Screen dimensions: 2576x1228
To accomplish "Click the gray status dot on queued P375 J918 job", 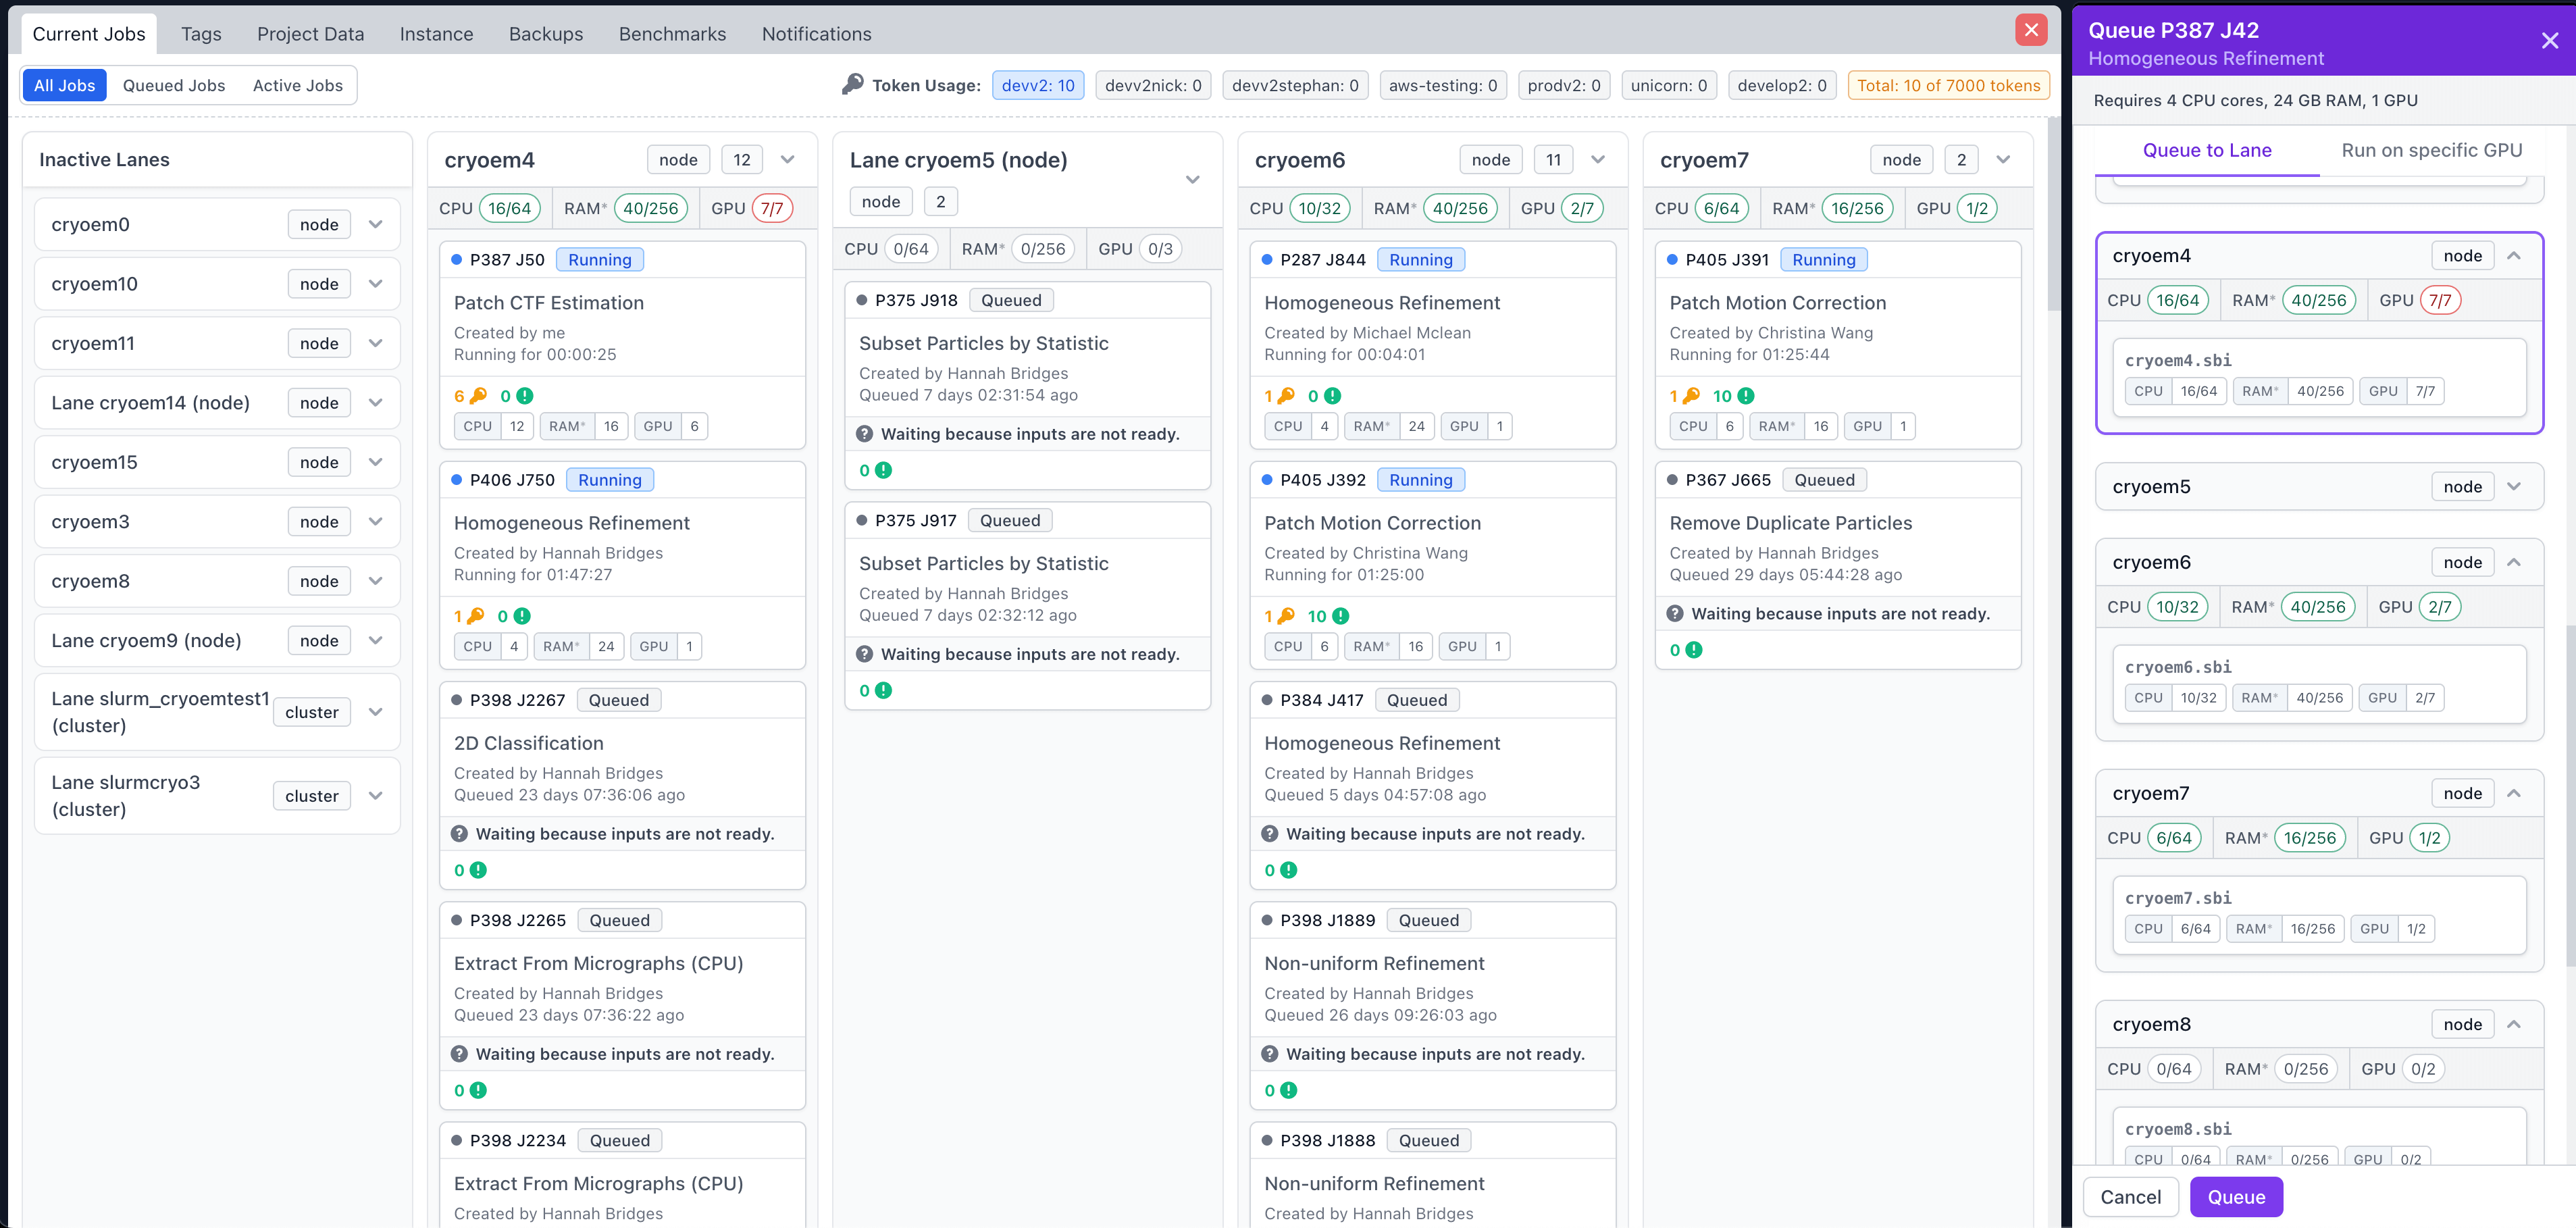I will click(861, 299).
